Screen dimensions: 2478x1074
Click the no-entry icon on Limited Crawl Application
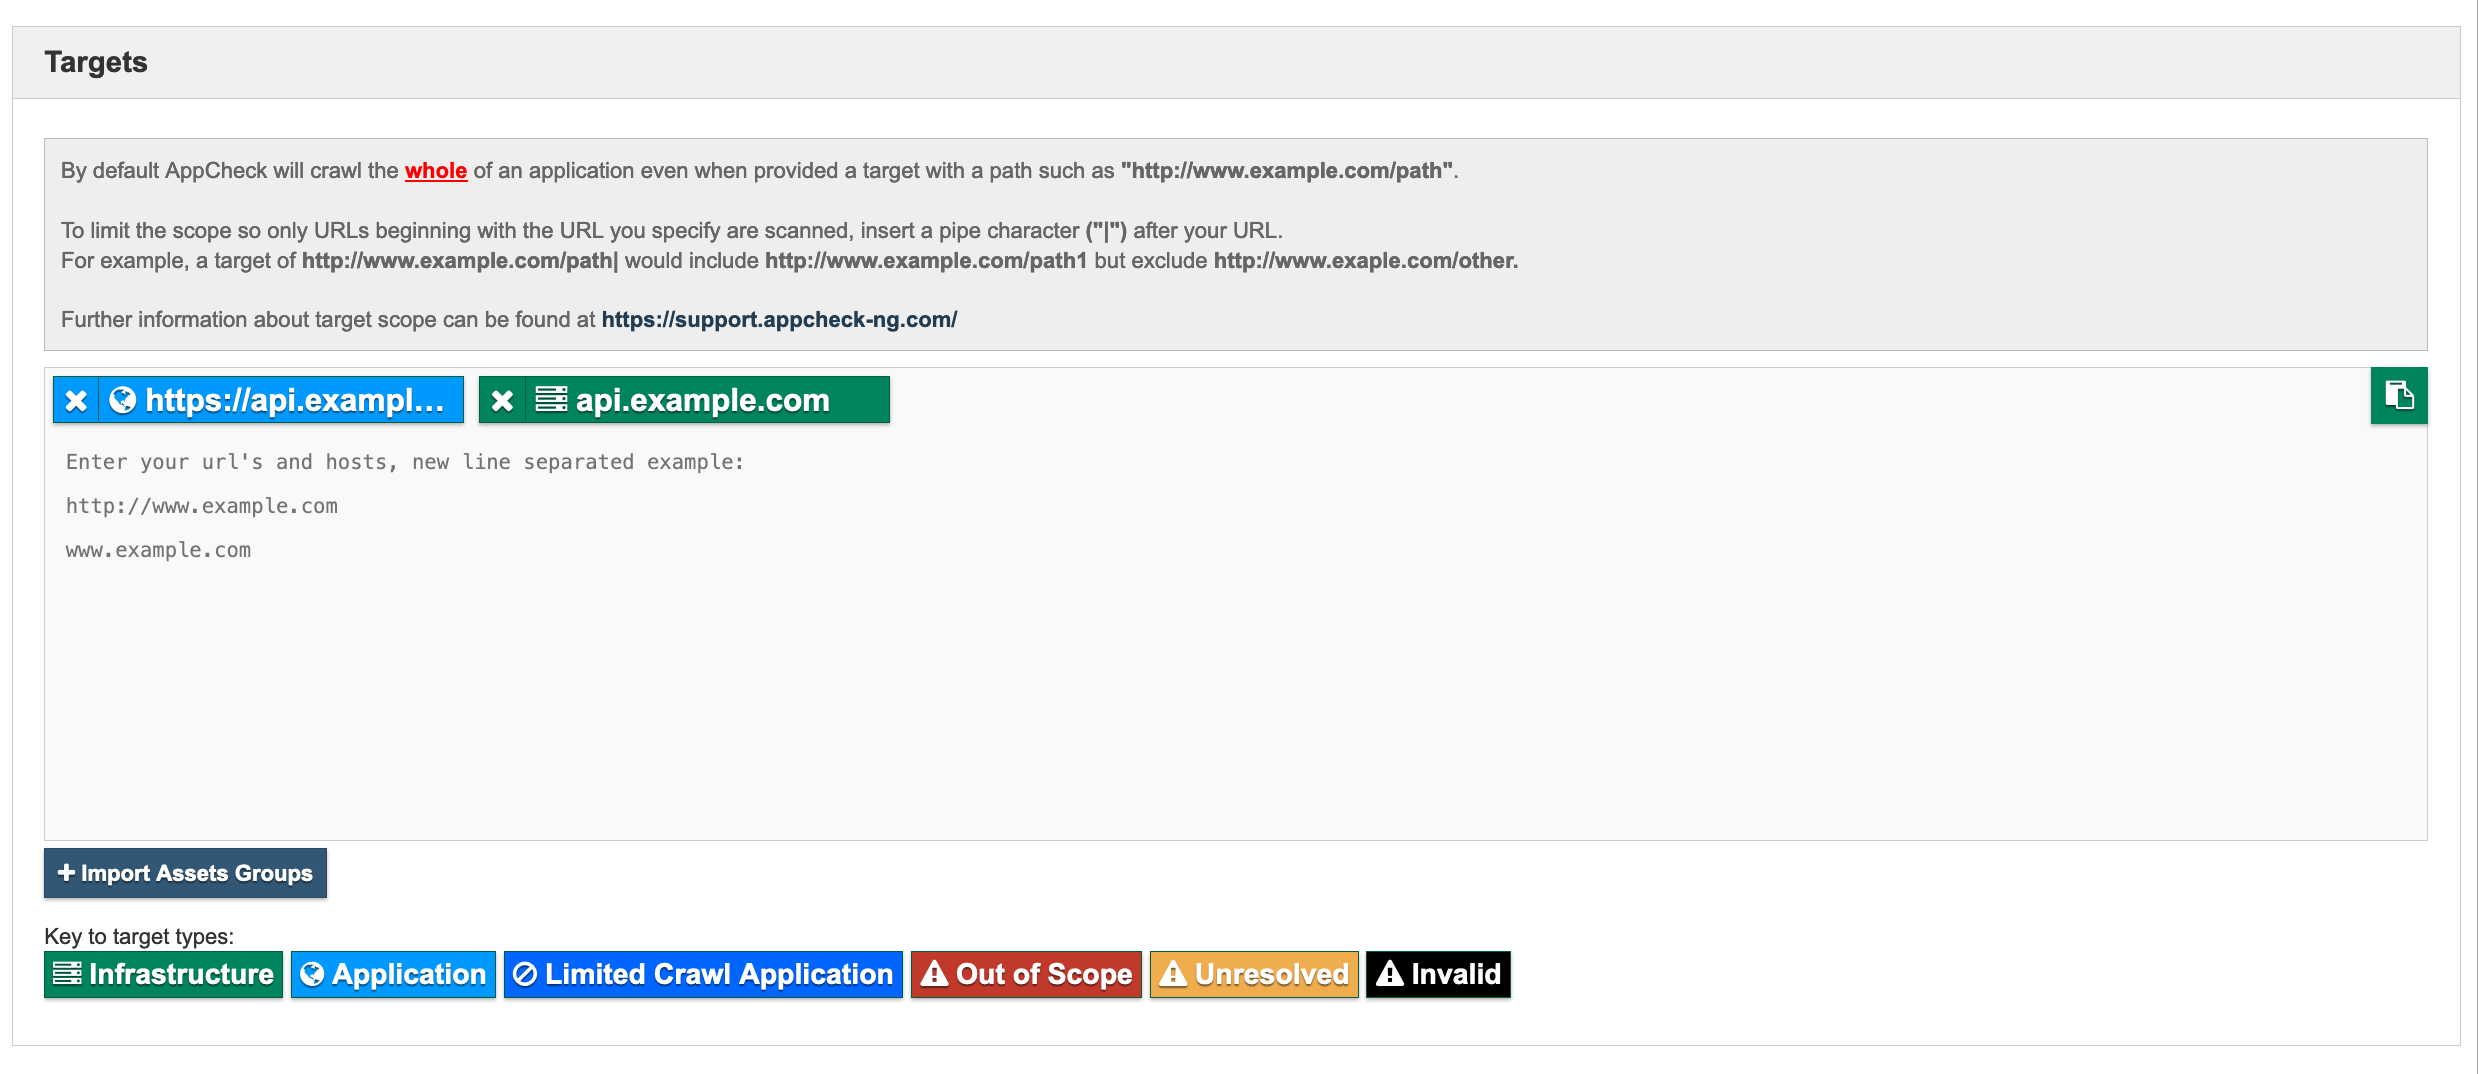(x=524, y=974)
